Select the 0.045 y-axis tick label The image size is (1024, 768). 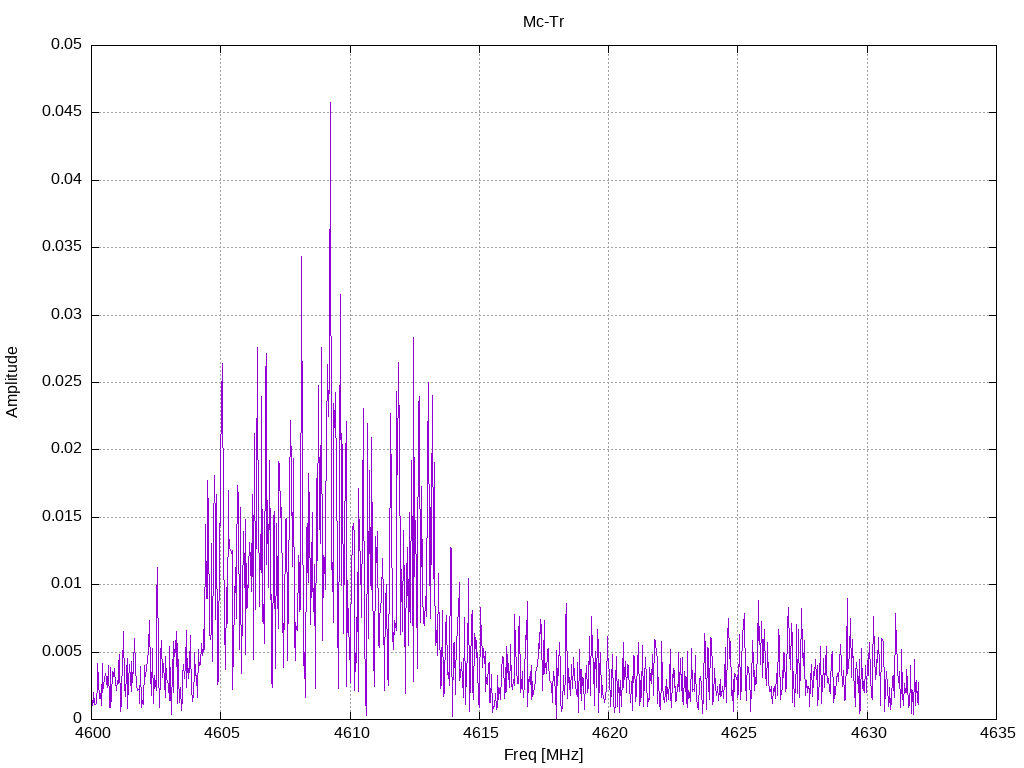pos(62,112)
